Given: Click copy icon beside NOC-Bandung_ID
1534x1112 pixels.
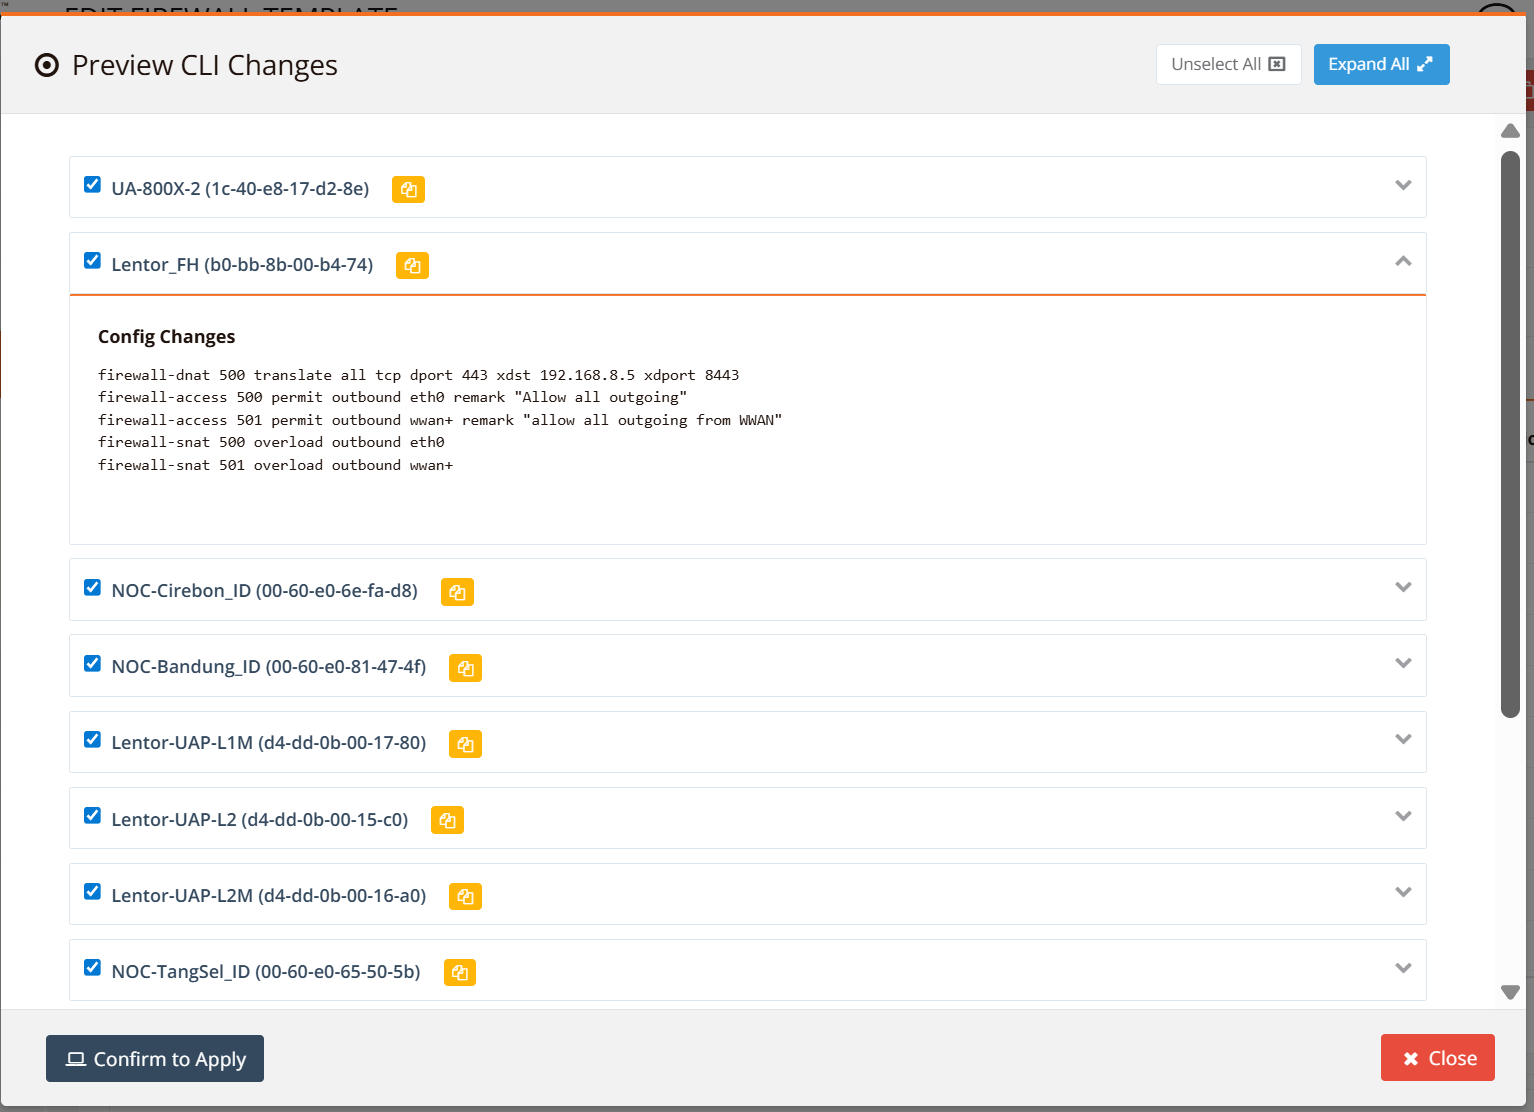Looking at the screenshot, I should [x=465, y=668].
